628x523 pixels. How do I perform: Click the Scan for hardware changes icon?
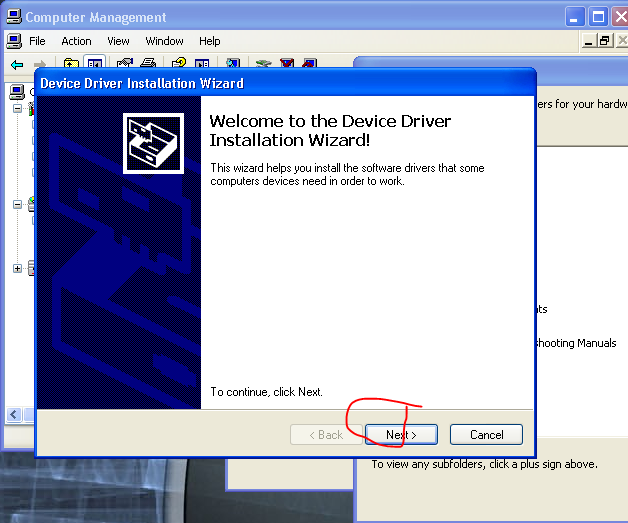(233, 63)
